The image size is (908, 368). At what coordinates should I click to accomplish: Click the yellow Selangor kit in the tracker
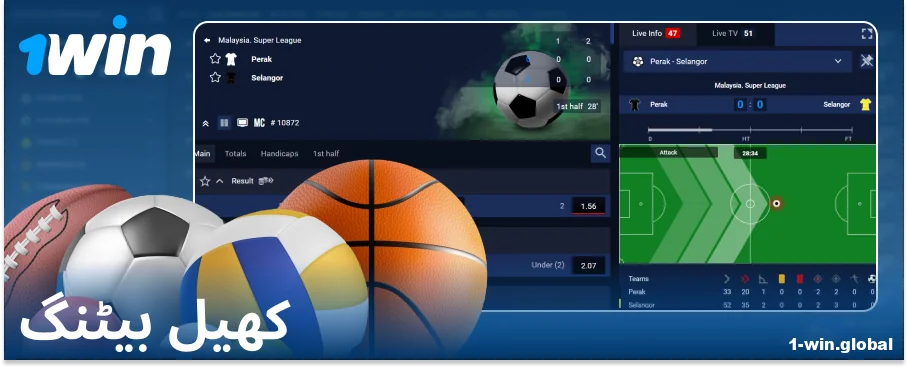pyautogui.click(x=865, y=105)
